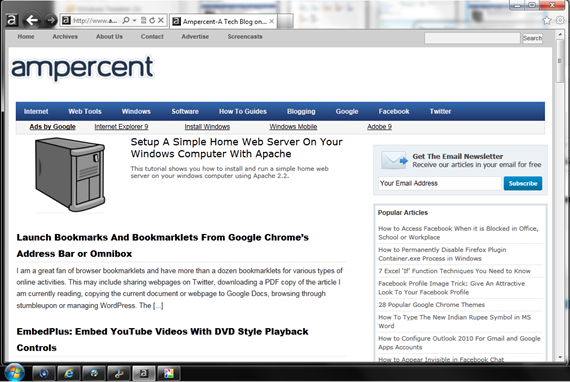
Task: Open the About Us page
Action: (x=109, y=37)
